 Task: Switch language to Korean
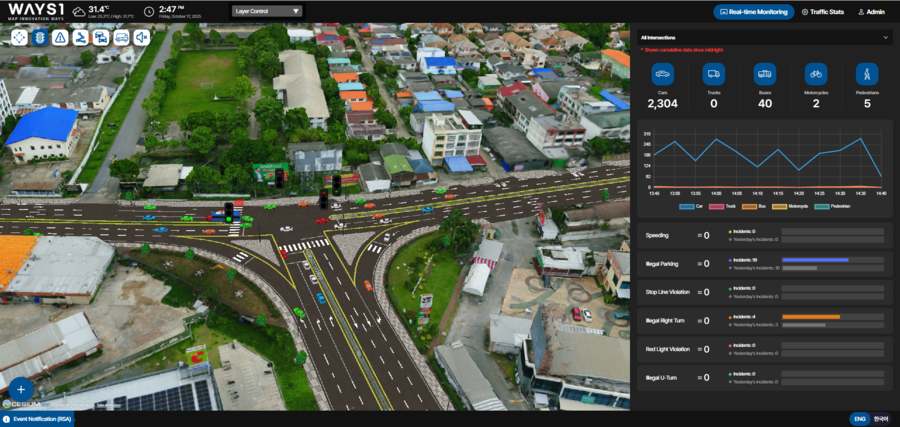(881, 419)
